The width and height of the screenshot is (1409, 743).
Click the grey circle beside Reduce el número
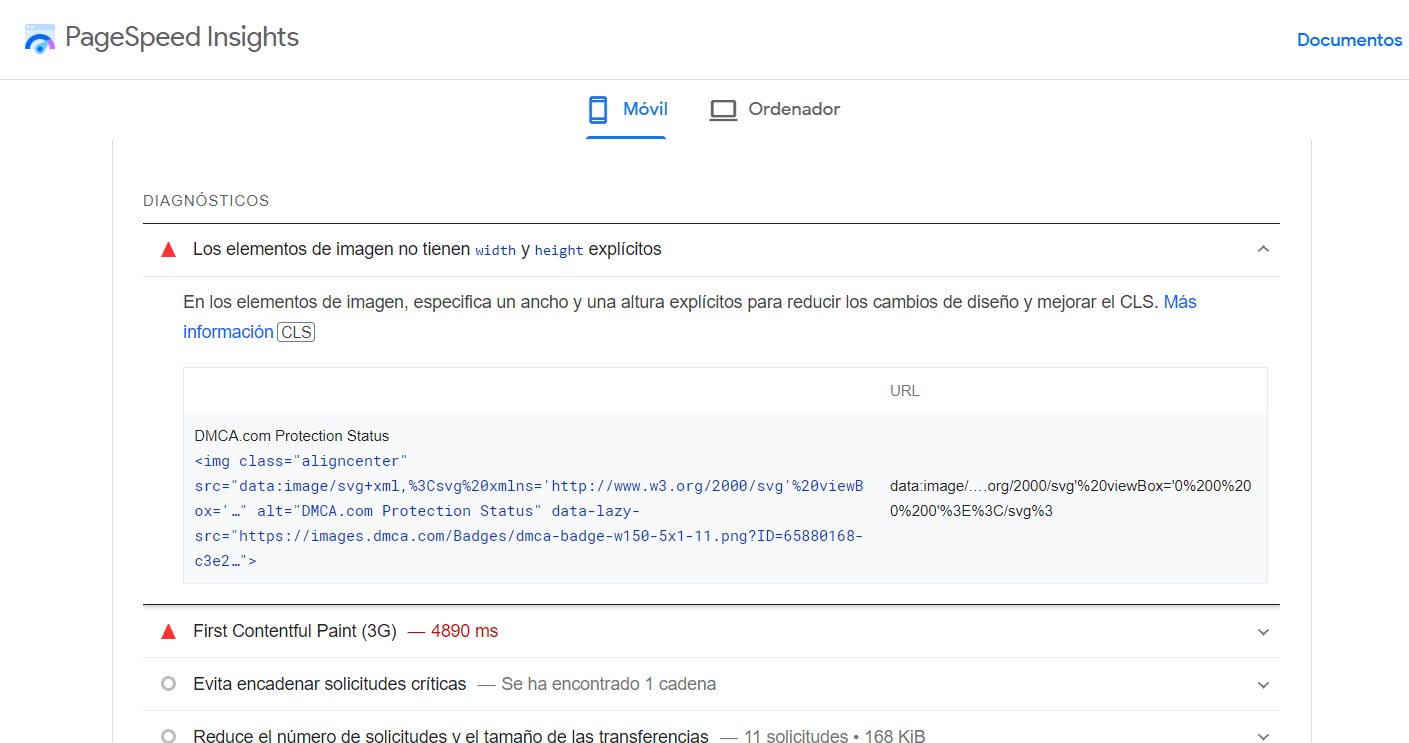[169, 737]
